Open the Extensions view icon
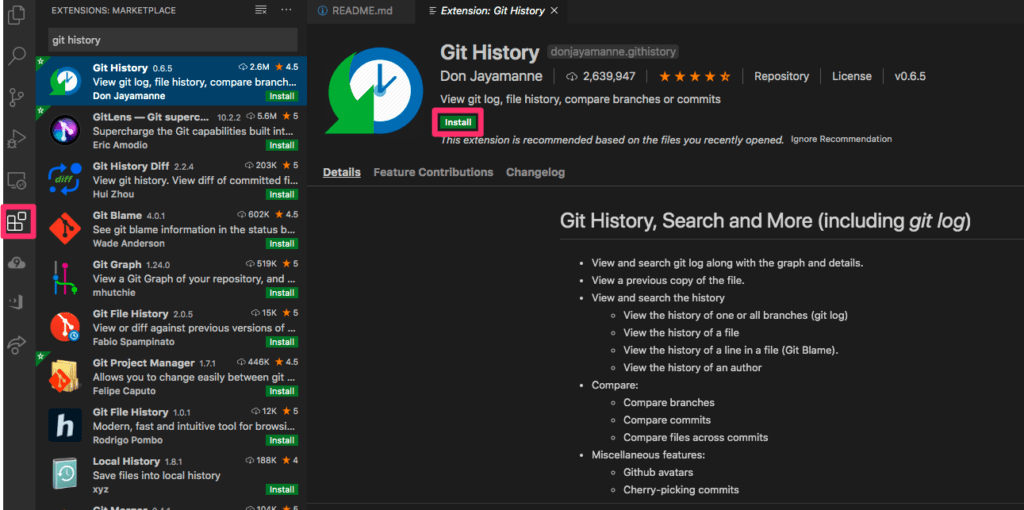Viewport: 1024px width, 510px height. [x=16, y=222]
